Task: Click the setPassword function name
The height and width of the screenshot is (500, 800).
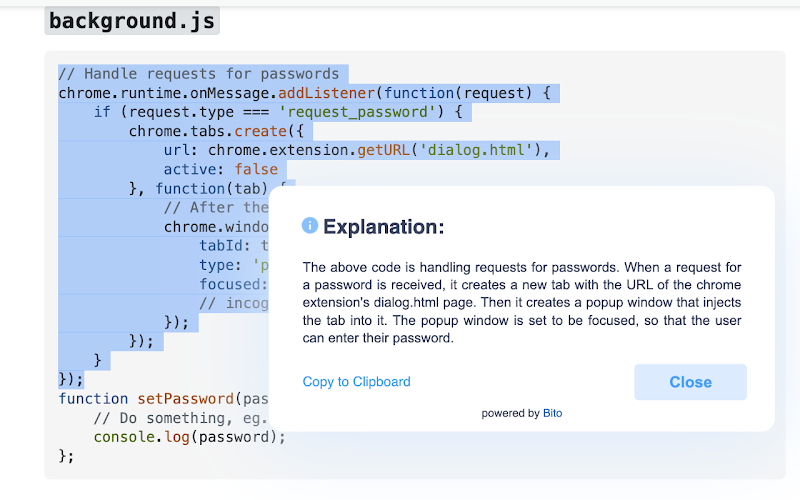Action: tap(185, 399)
